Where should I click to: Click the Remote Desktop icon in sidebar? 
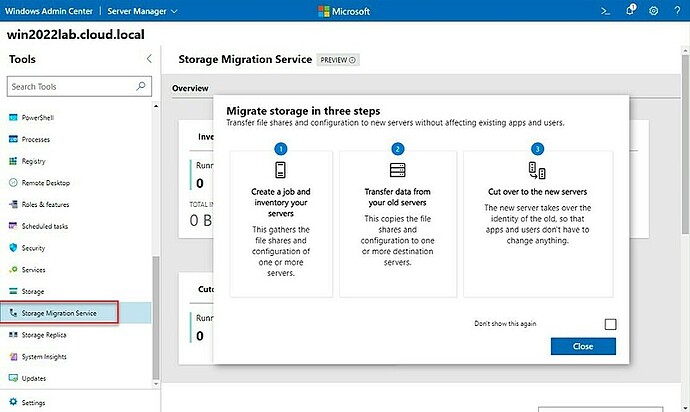coord(13,183)
